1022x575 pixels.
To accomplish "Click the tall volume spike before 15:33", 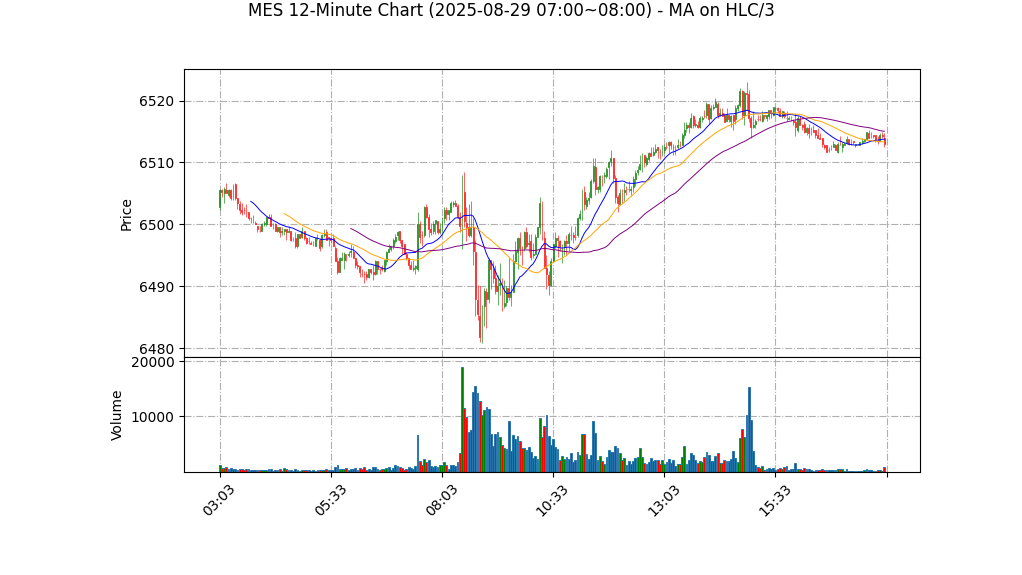I will tap(750, 430).
